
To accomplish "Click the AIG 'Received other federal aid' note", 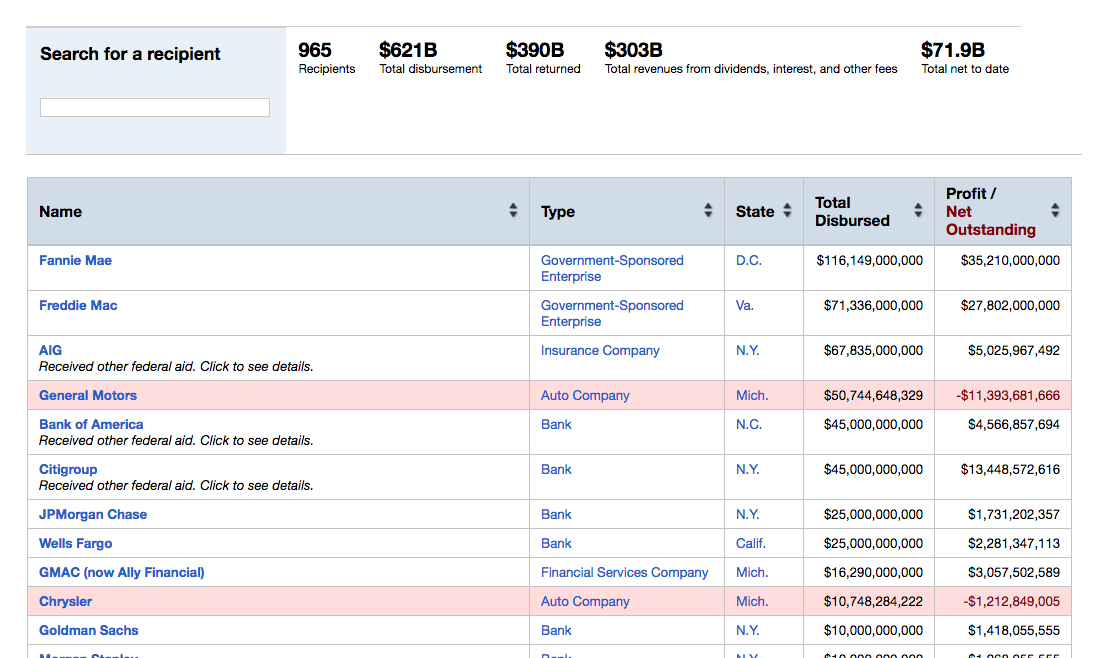I will tap(176, 366).
